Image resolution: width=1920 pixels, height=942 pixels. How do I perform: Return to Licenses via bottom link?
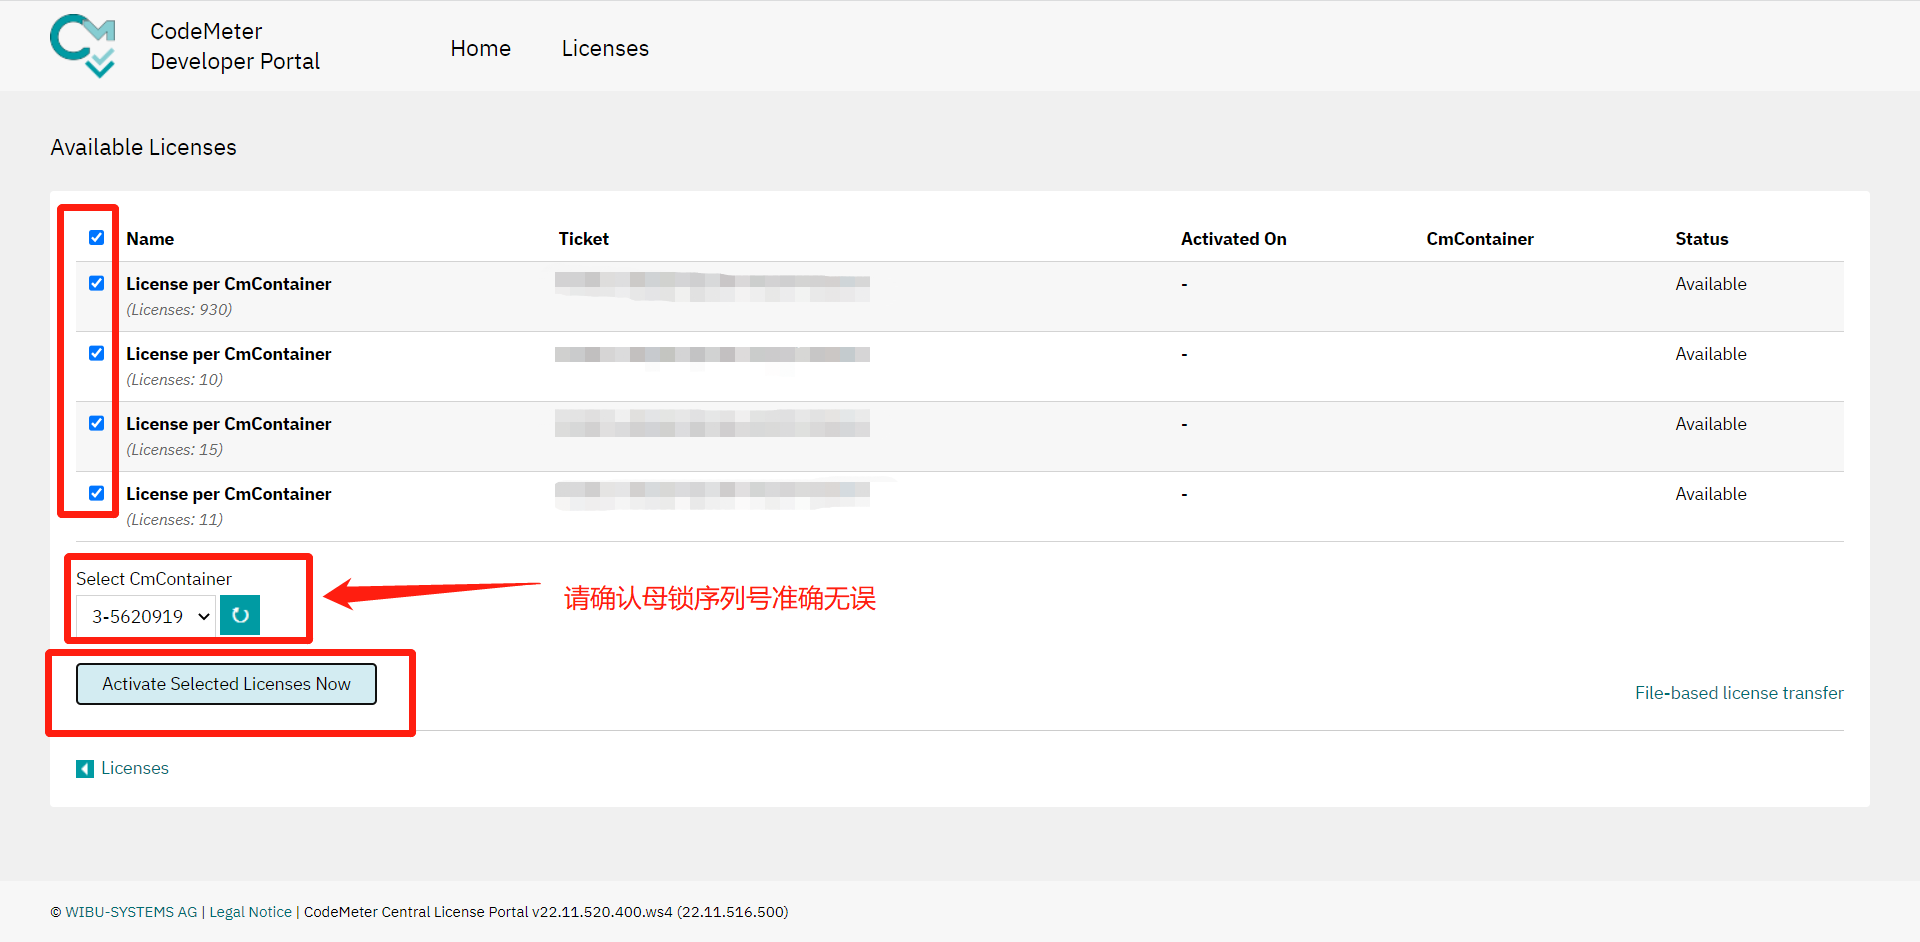(134, 768)
